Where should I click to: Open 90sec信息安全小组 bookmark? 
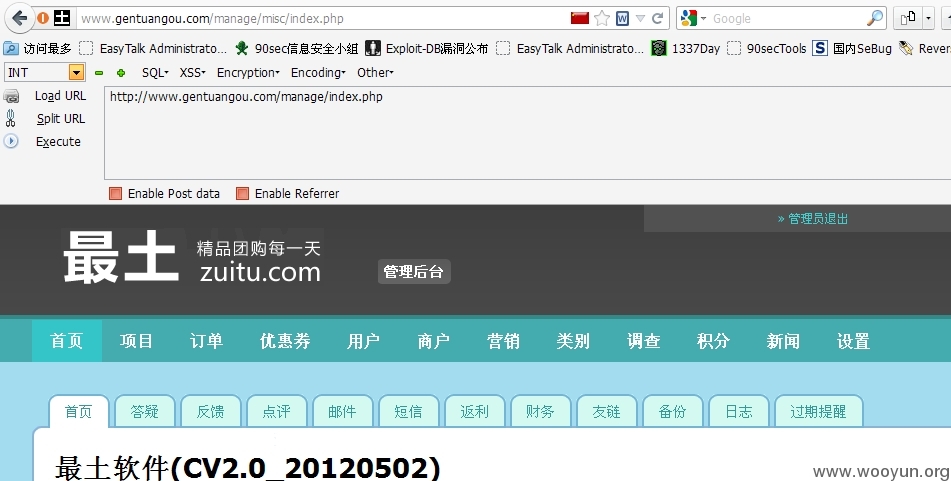point(297,49)
